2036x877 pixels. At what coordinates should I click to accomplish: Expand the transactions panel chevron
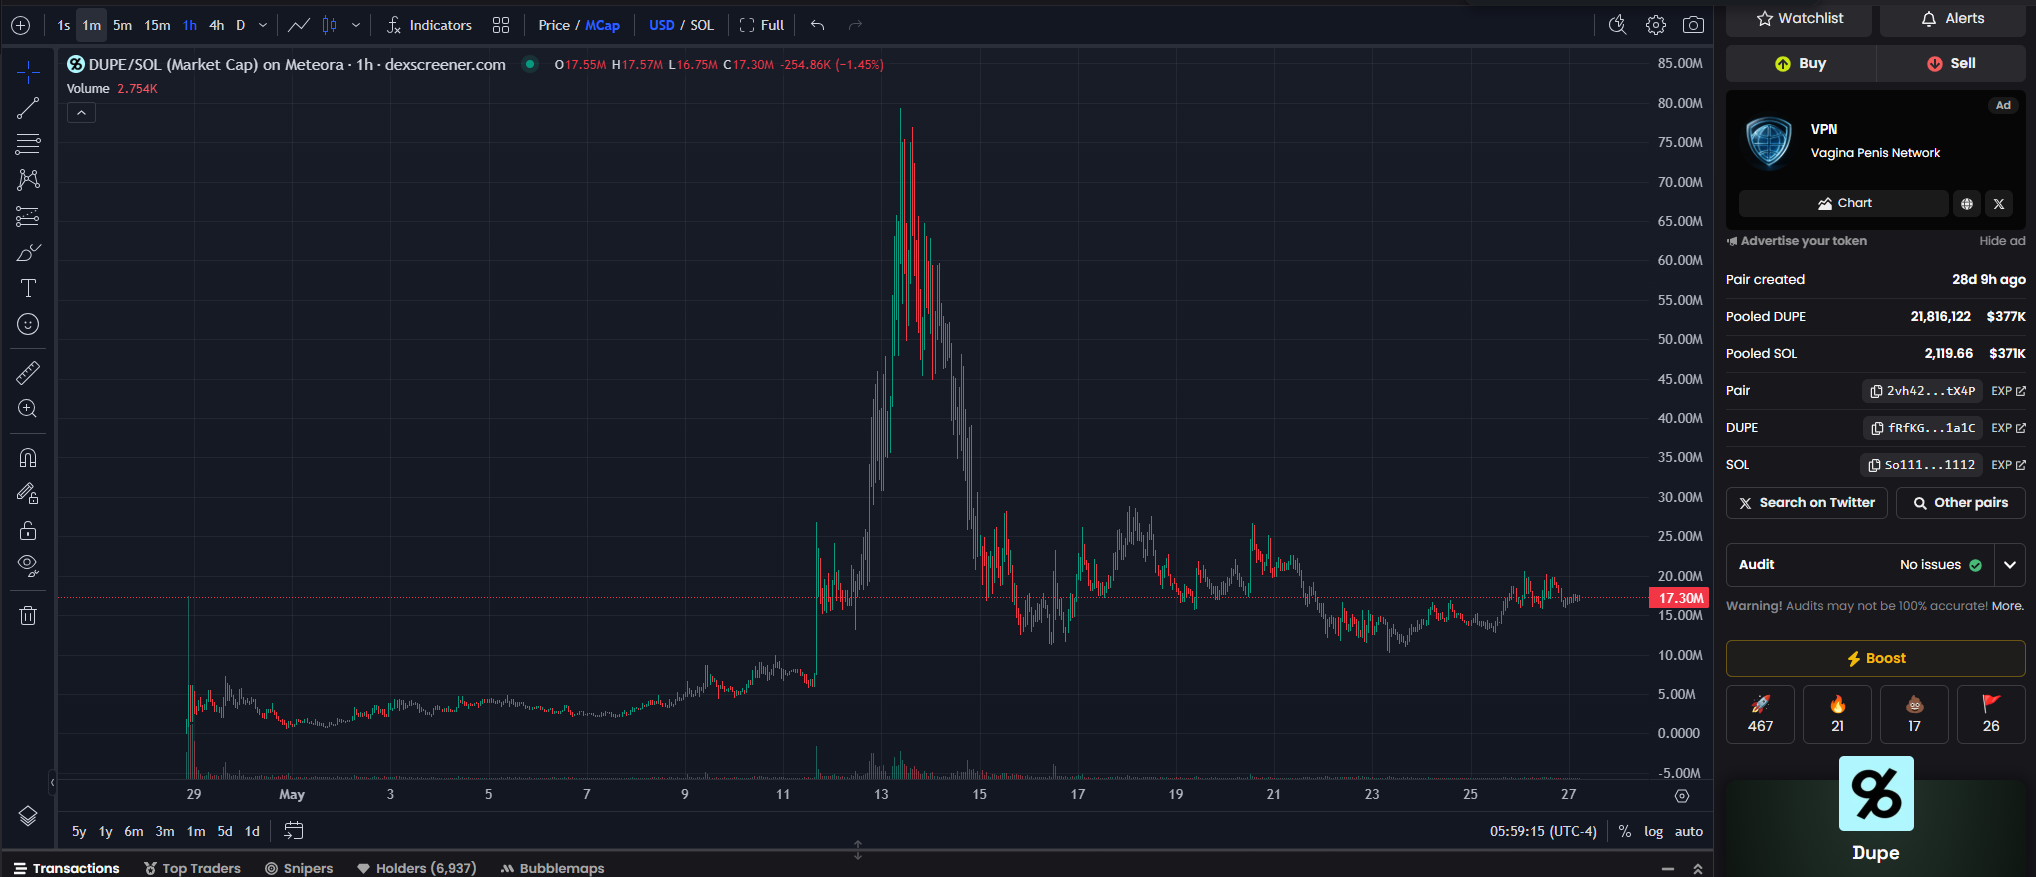[1697, 869]
